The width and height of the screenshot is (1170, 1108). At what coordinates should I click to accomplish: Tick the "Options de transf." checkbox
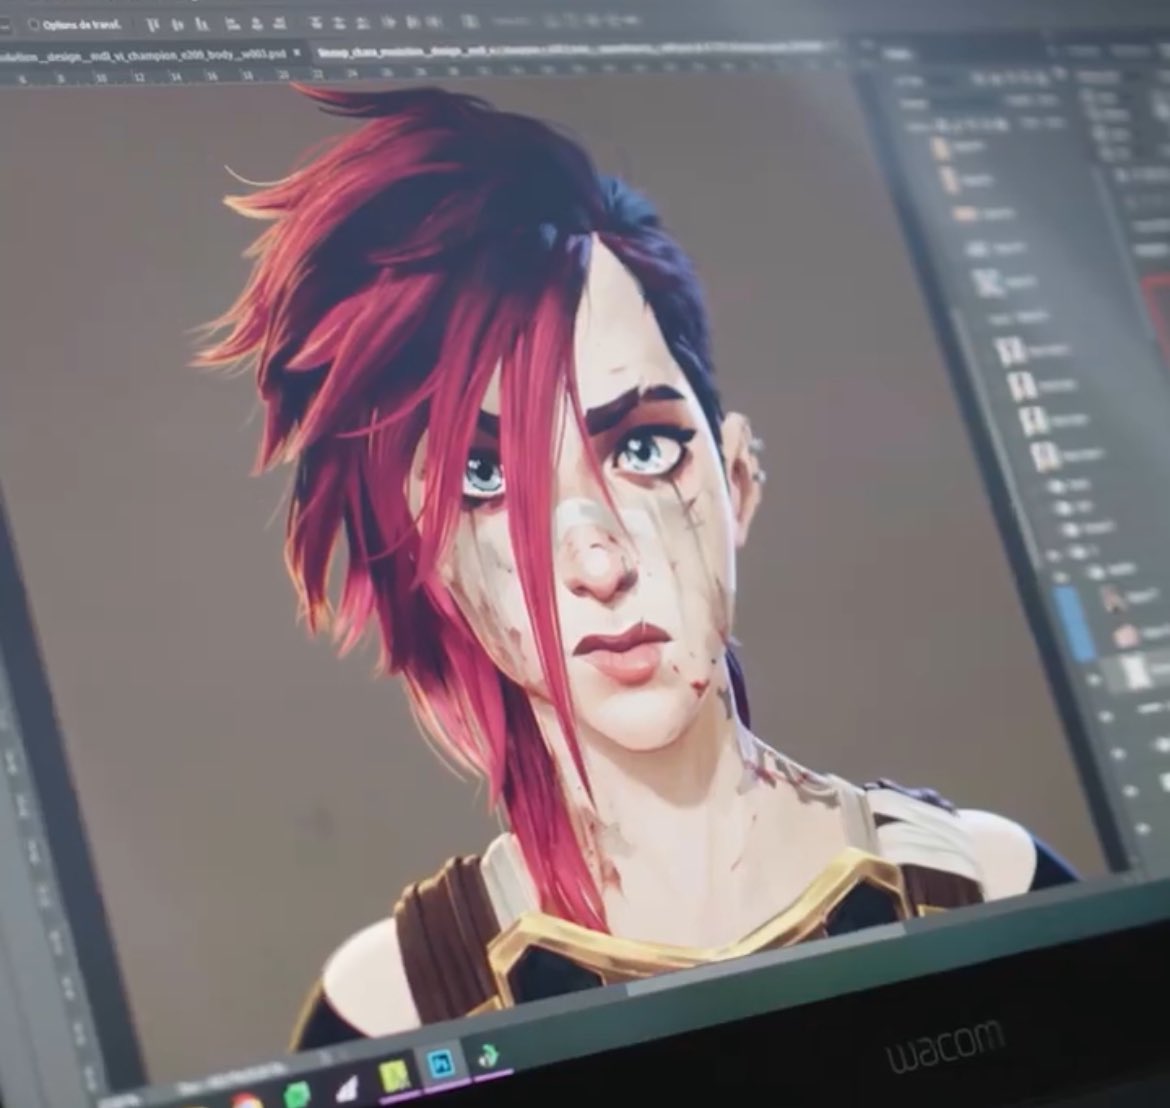[x=33, y=25]
